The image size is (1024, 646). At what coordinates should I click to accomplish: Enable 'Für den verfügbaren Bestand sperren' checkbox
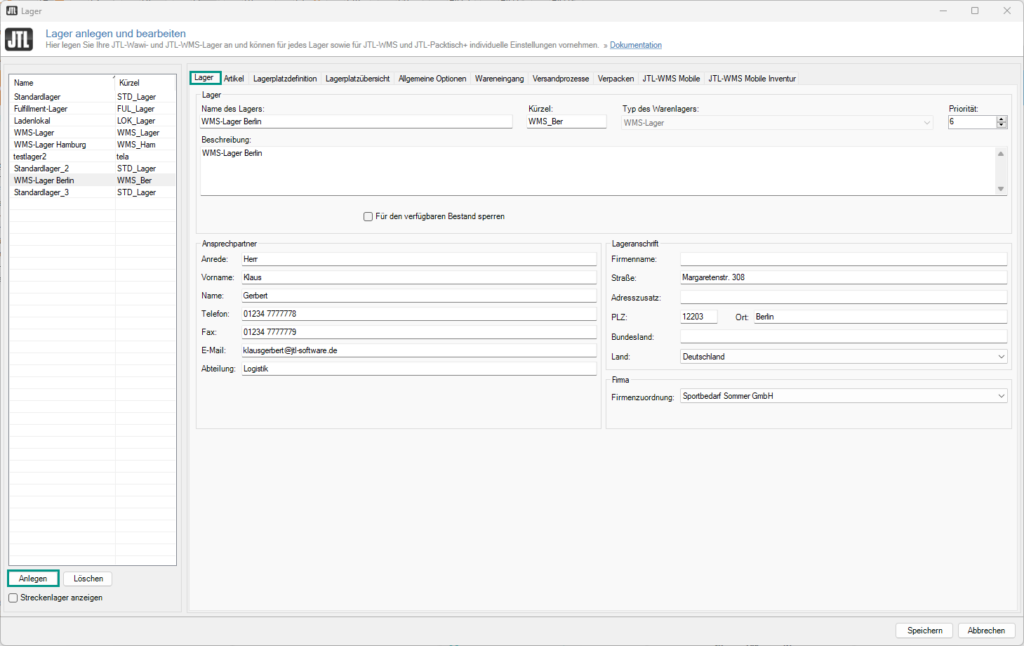click(x=368, y=216)
